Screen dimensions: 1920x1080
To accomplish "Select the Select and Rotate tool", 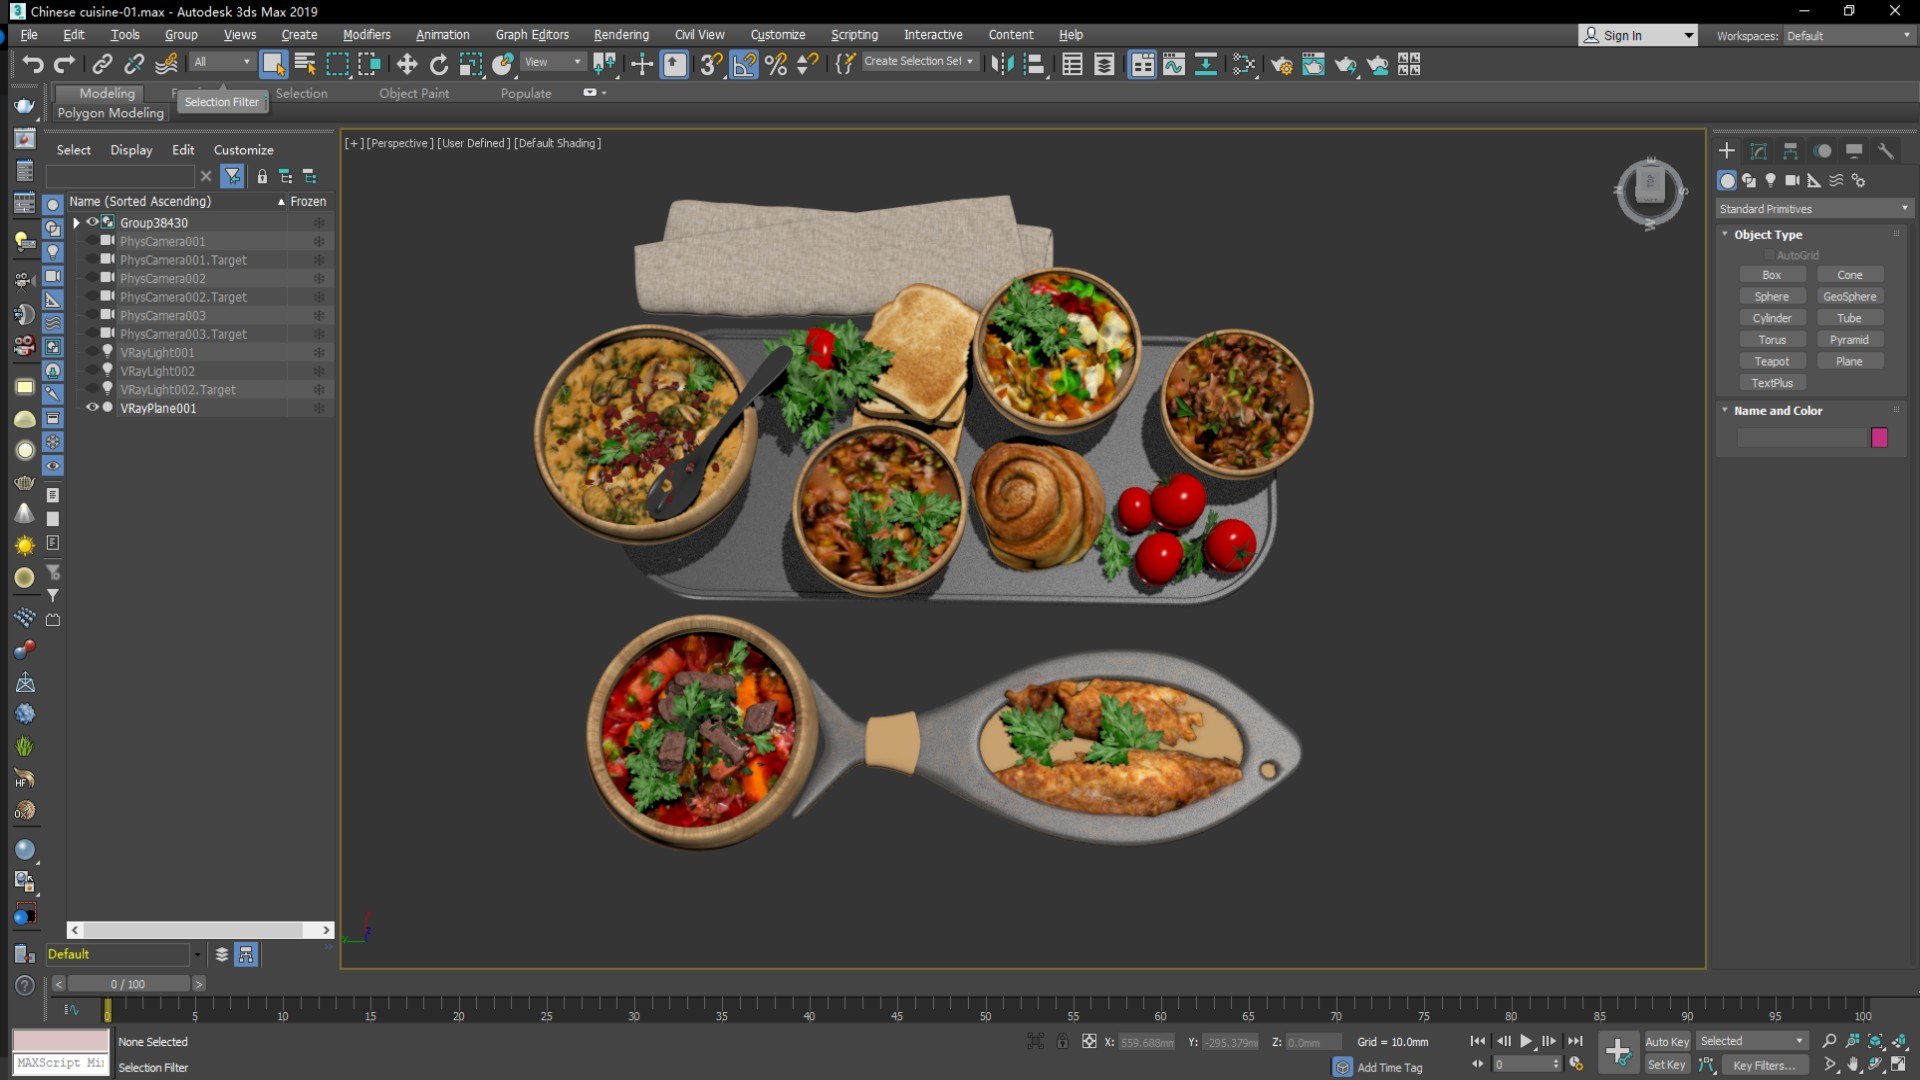I will (x=438, y=64).
